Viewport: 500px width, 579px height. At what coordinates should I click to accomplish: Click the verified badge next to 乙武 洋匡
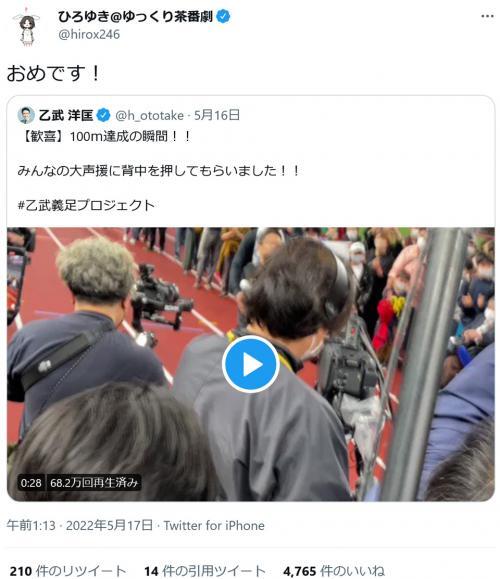pos(103,116)
